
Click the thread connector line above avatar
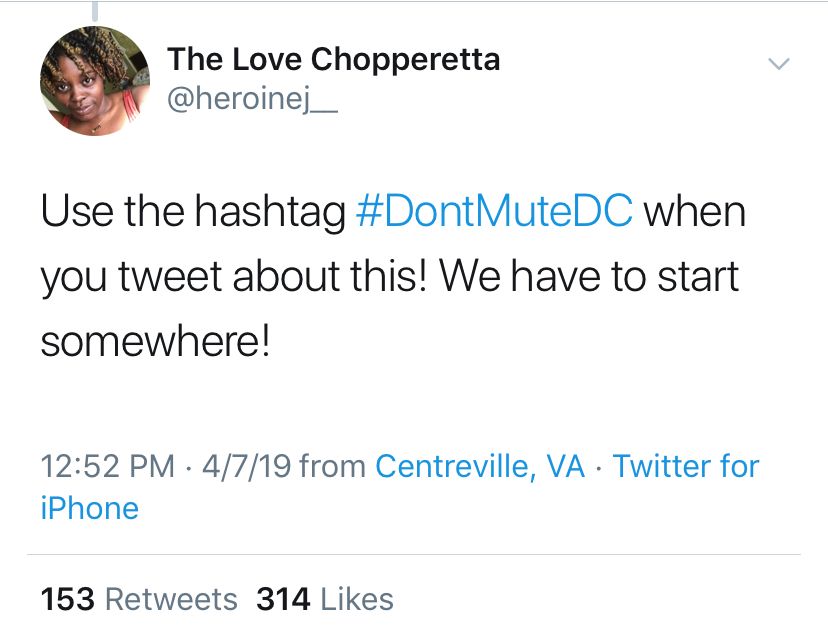click(94, 10)
